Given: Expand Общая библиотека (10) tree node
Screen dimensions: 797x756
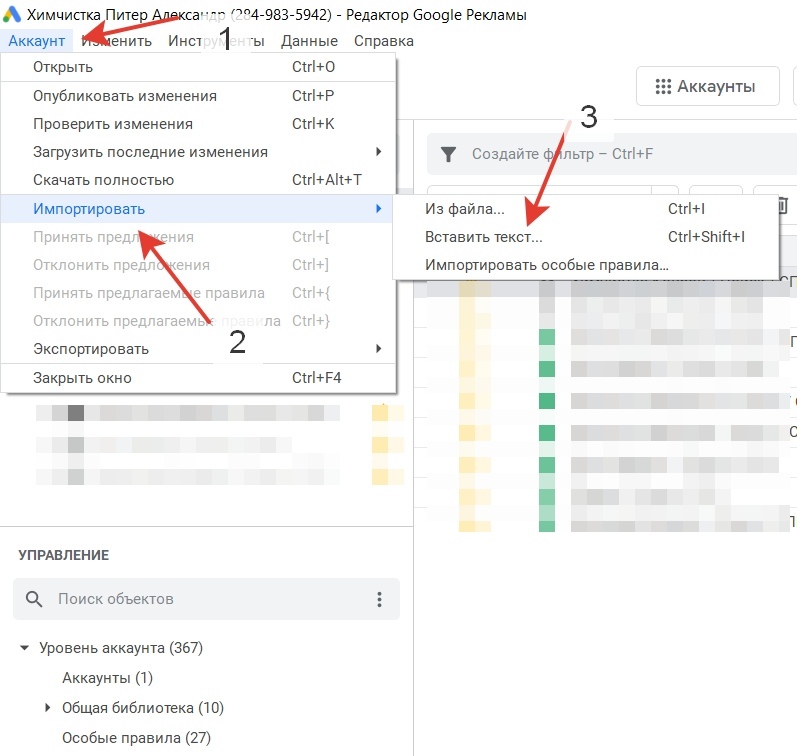Looking at the screenshot, I should (x=47, y=707).
